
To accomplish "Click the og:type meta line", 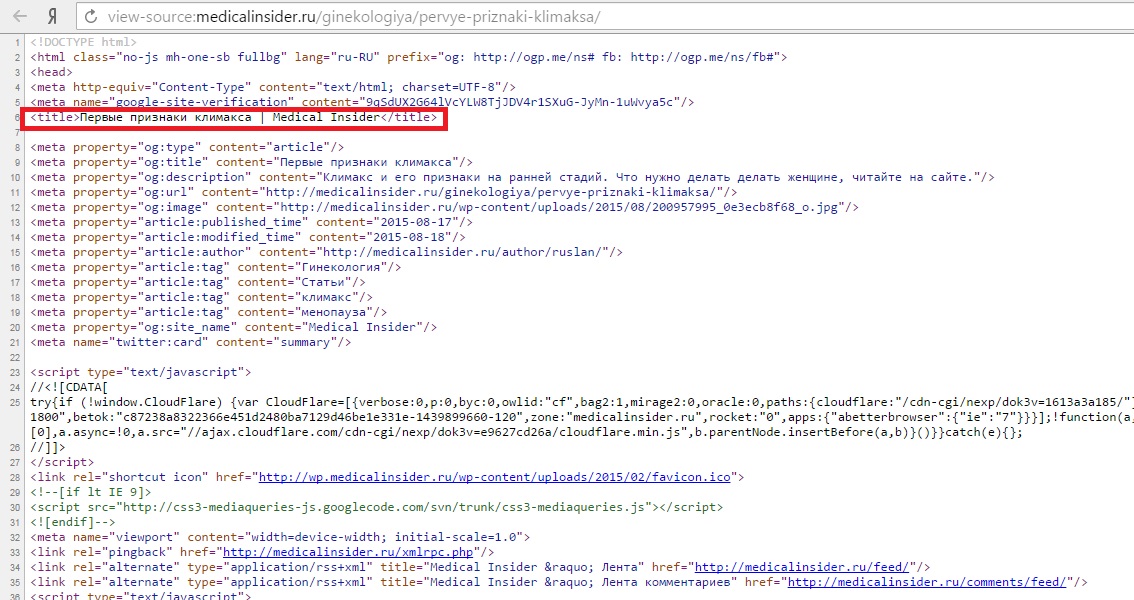I will 187,147.
